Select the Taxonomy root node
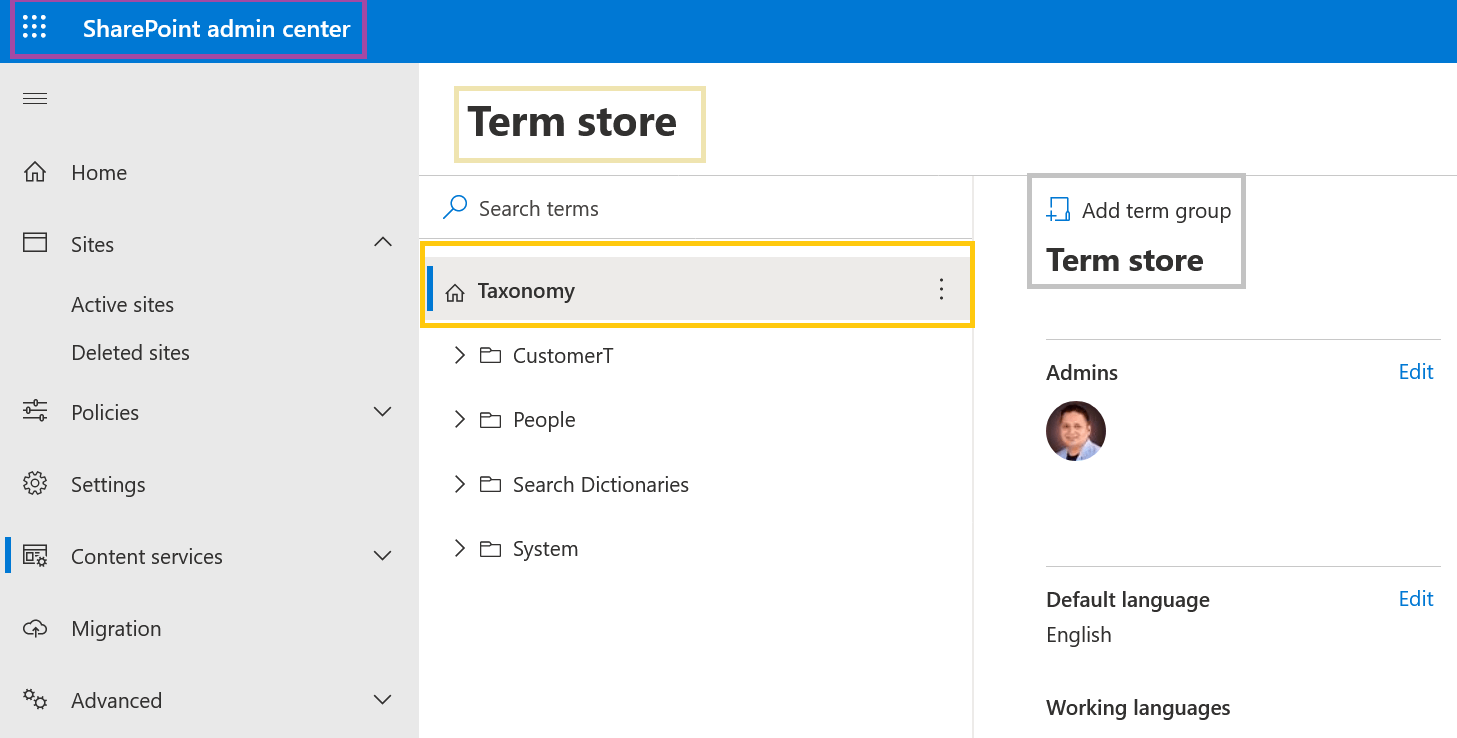The width and height of the screenshot is (1457, 738). (x=699, y=290)
